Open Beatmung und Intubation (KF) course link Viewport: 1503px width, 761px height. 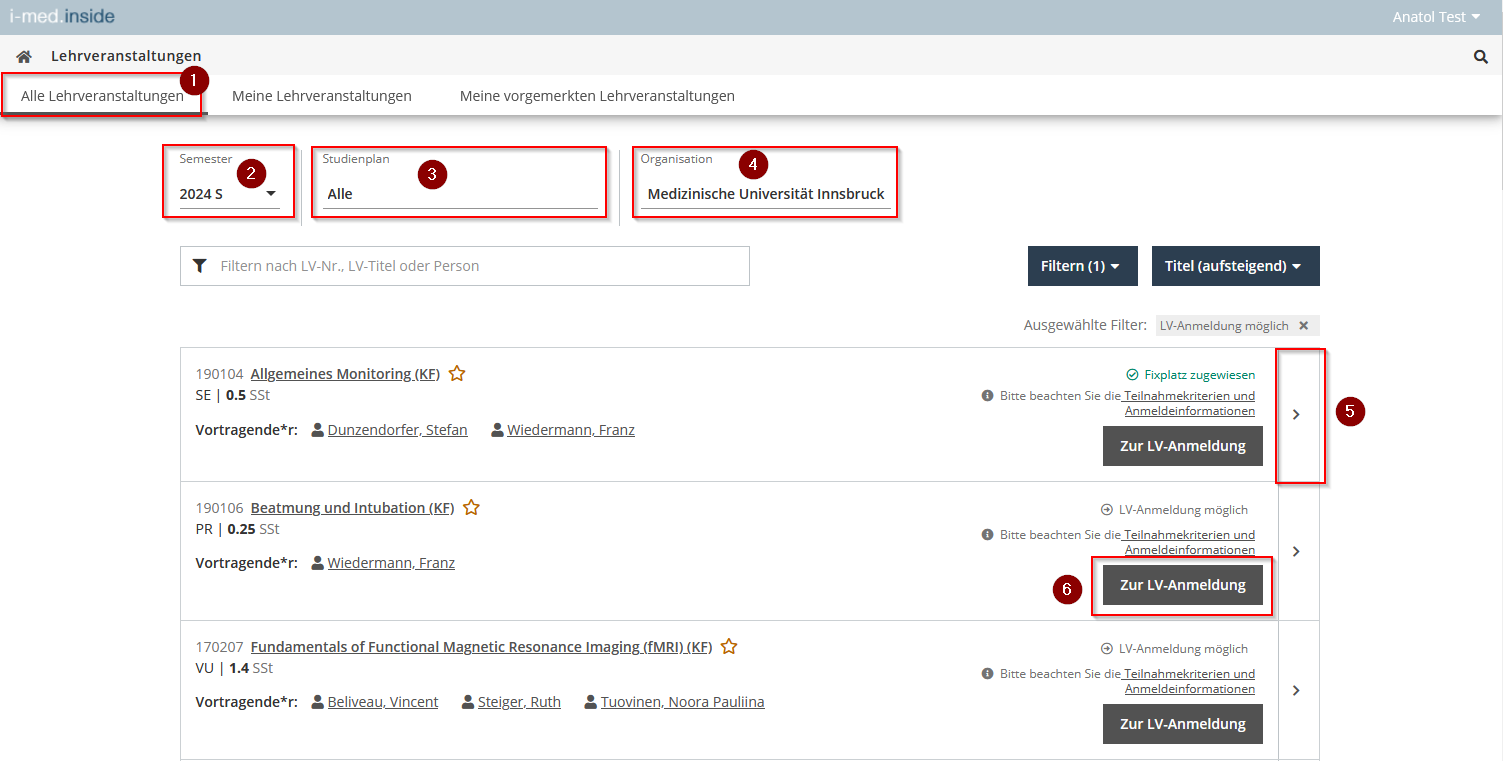click(x=352, y=508)
